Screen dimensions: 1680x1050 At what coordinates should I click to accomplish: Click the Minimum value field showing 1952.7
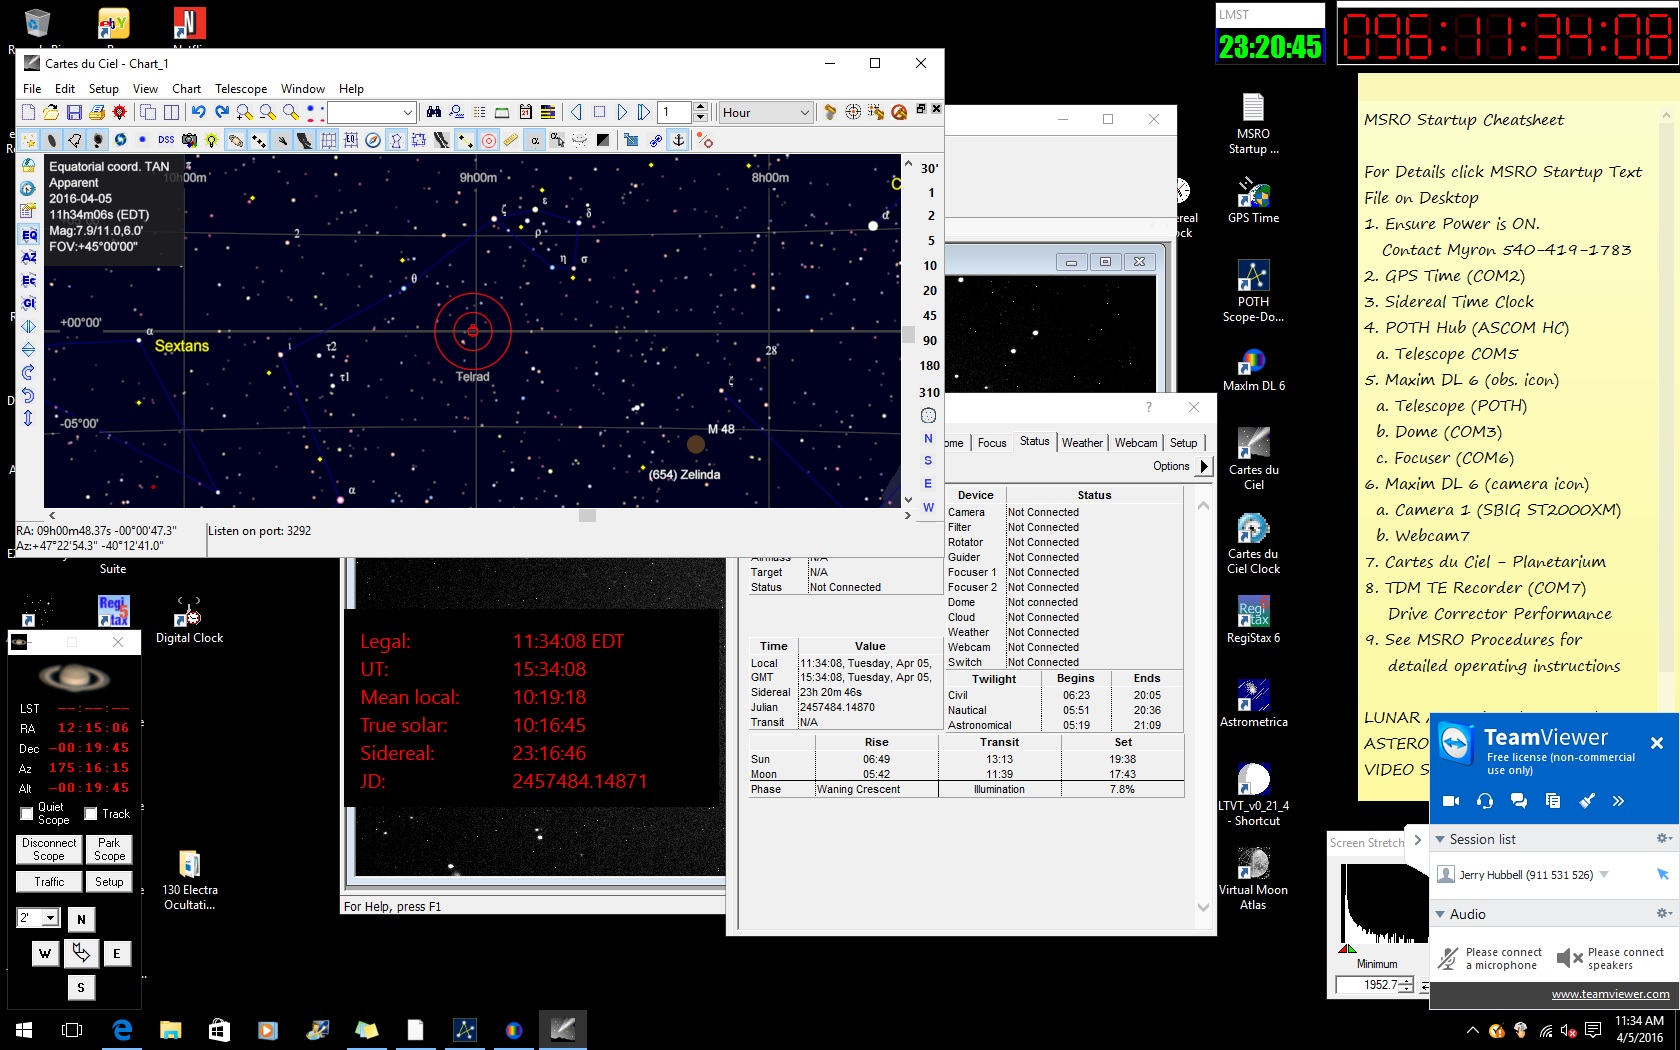pyautogui.click(x=1367, y=985)
